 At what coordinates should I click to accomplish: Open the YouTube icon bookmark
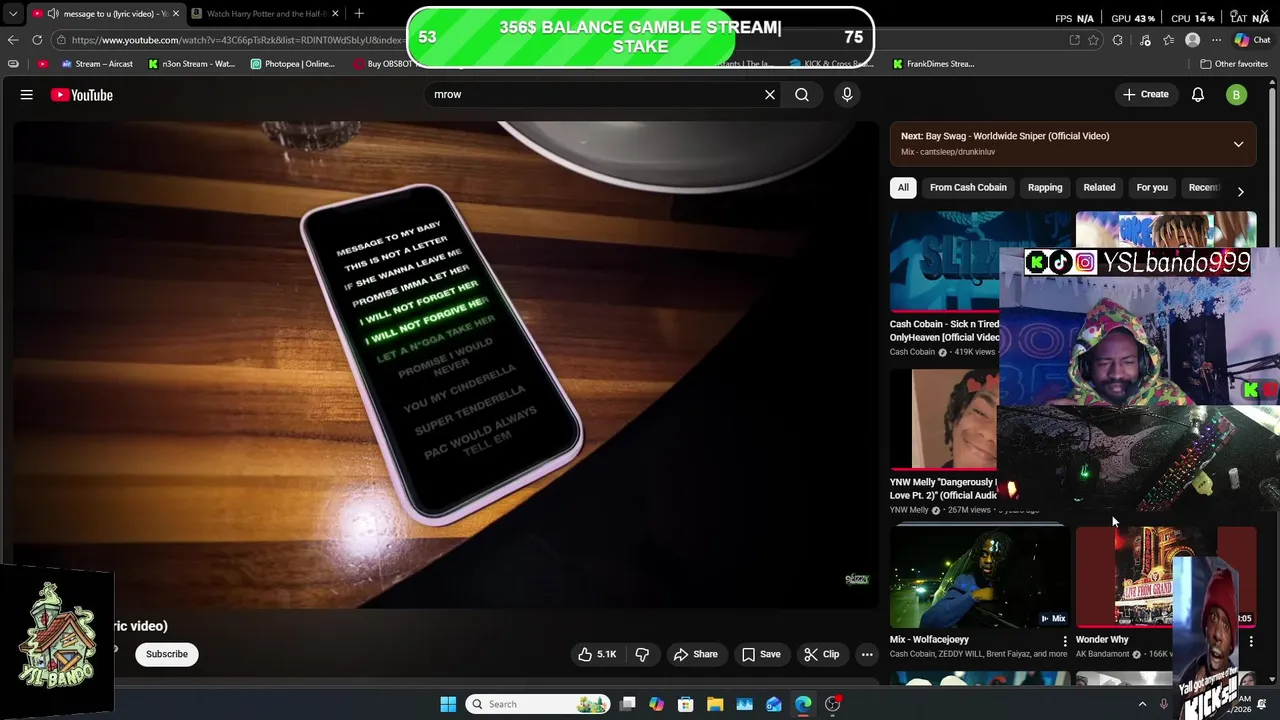coord(42,64)
